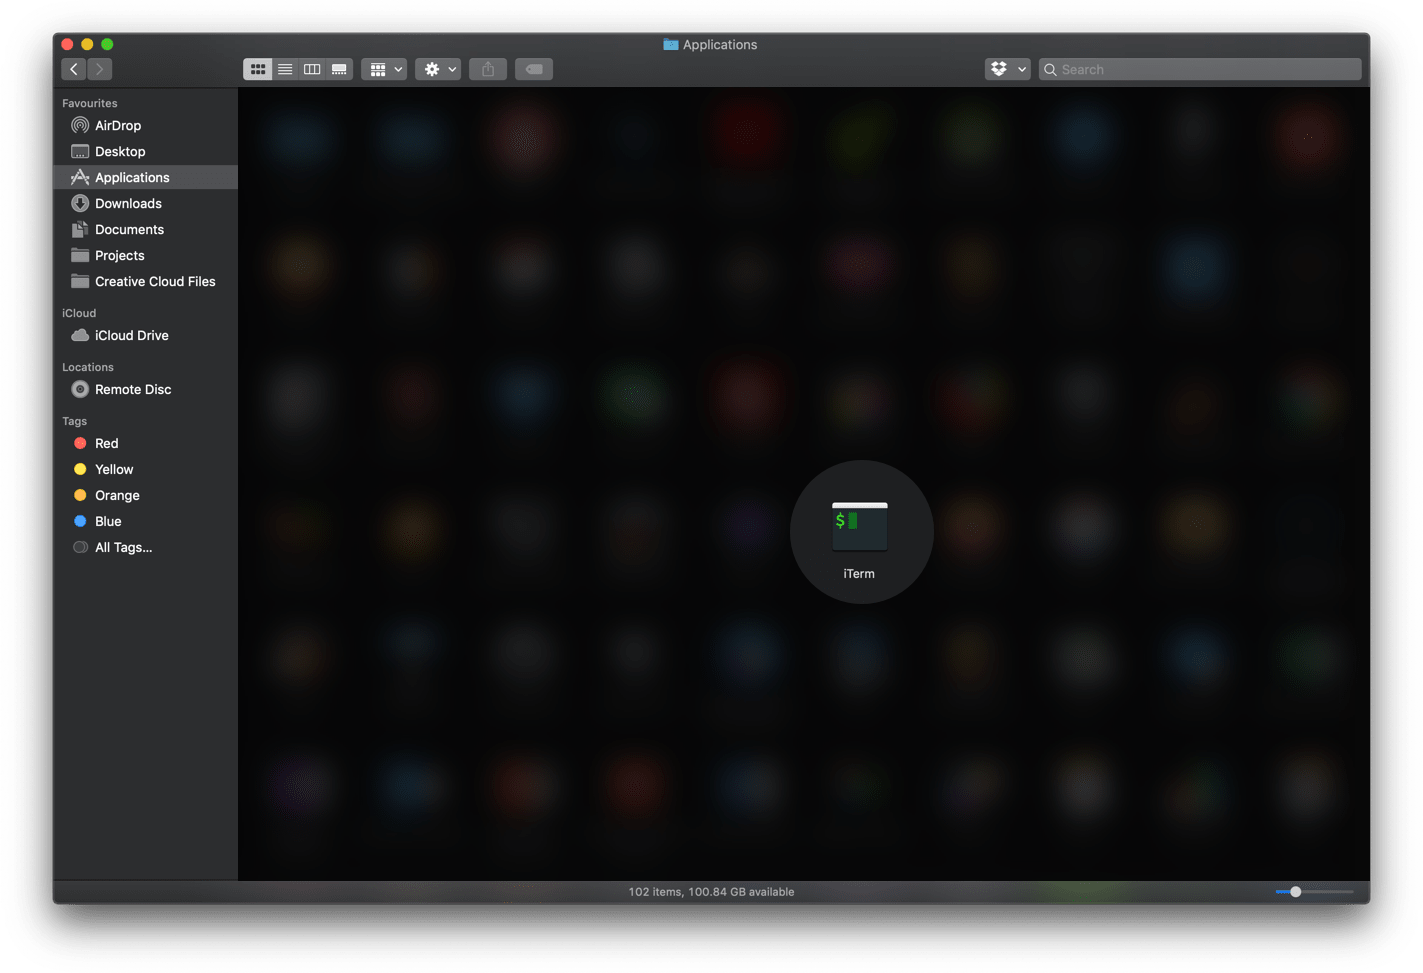1423x973 pixels.
Task: Open the gear action menu
Action: tap(438, 69)
